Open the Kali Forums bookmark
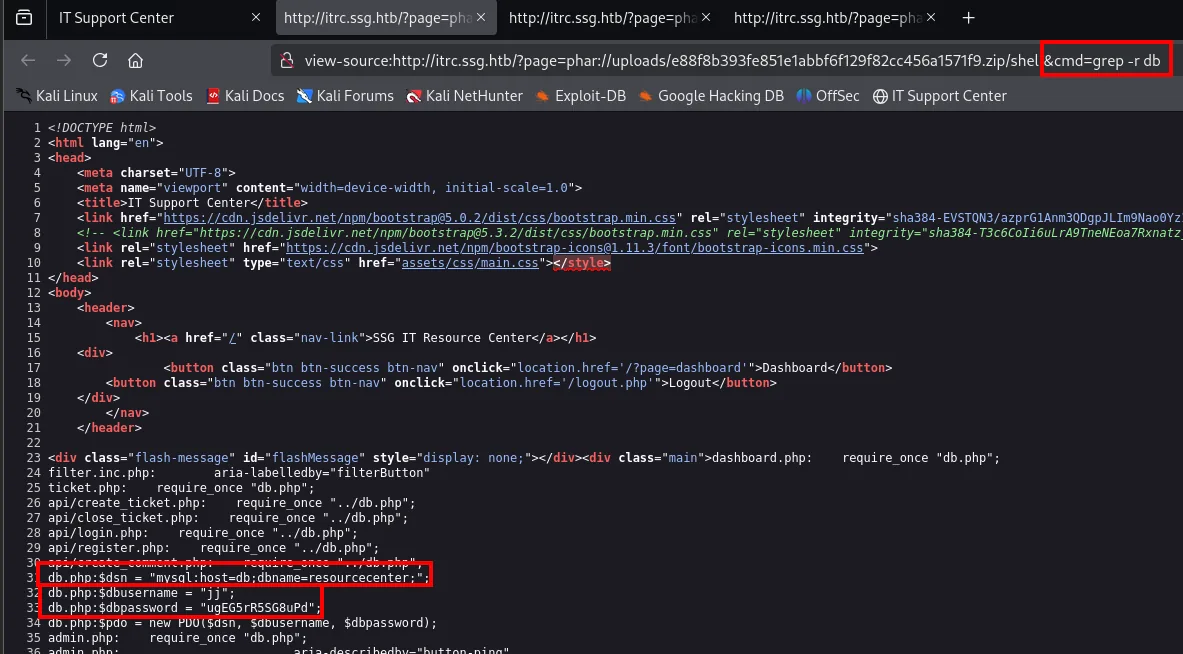Image resolution: width=1183 pixels, height=654 pixels. coord(345,96)
